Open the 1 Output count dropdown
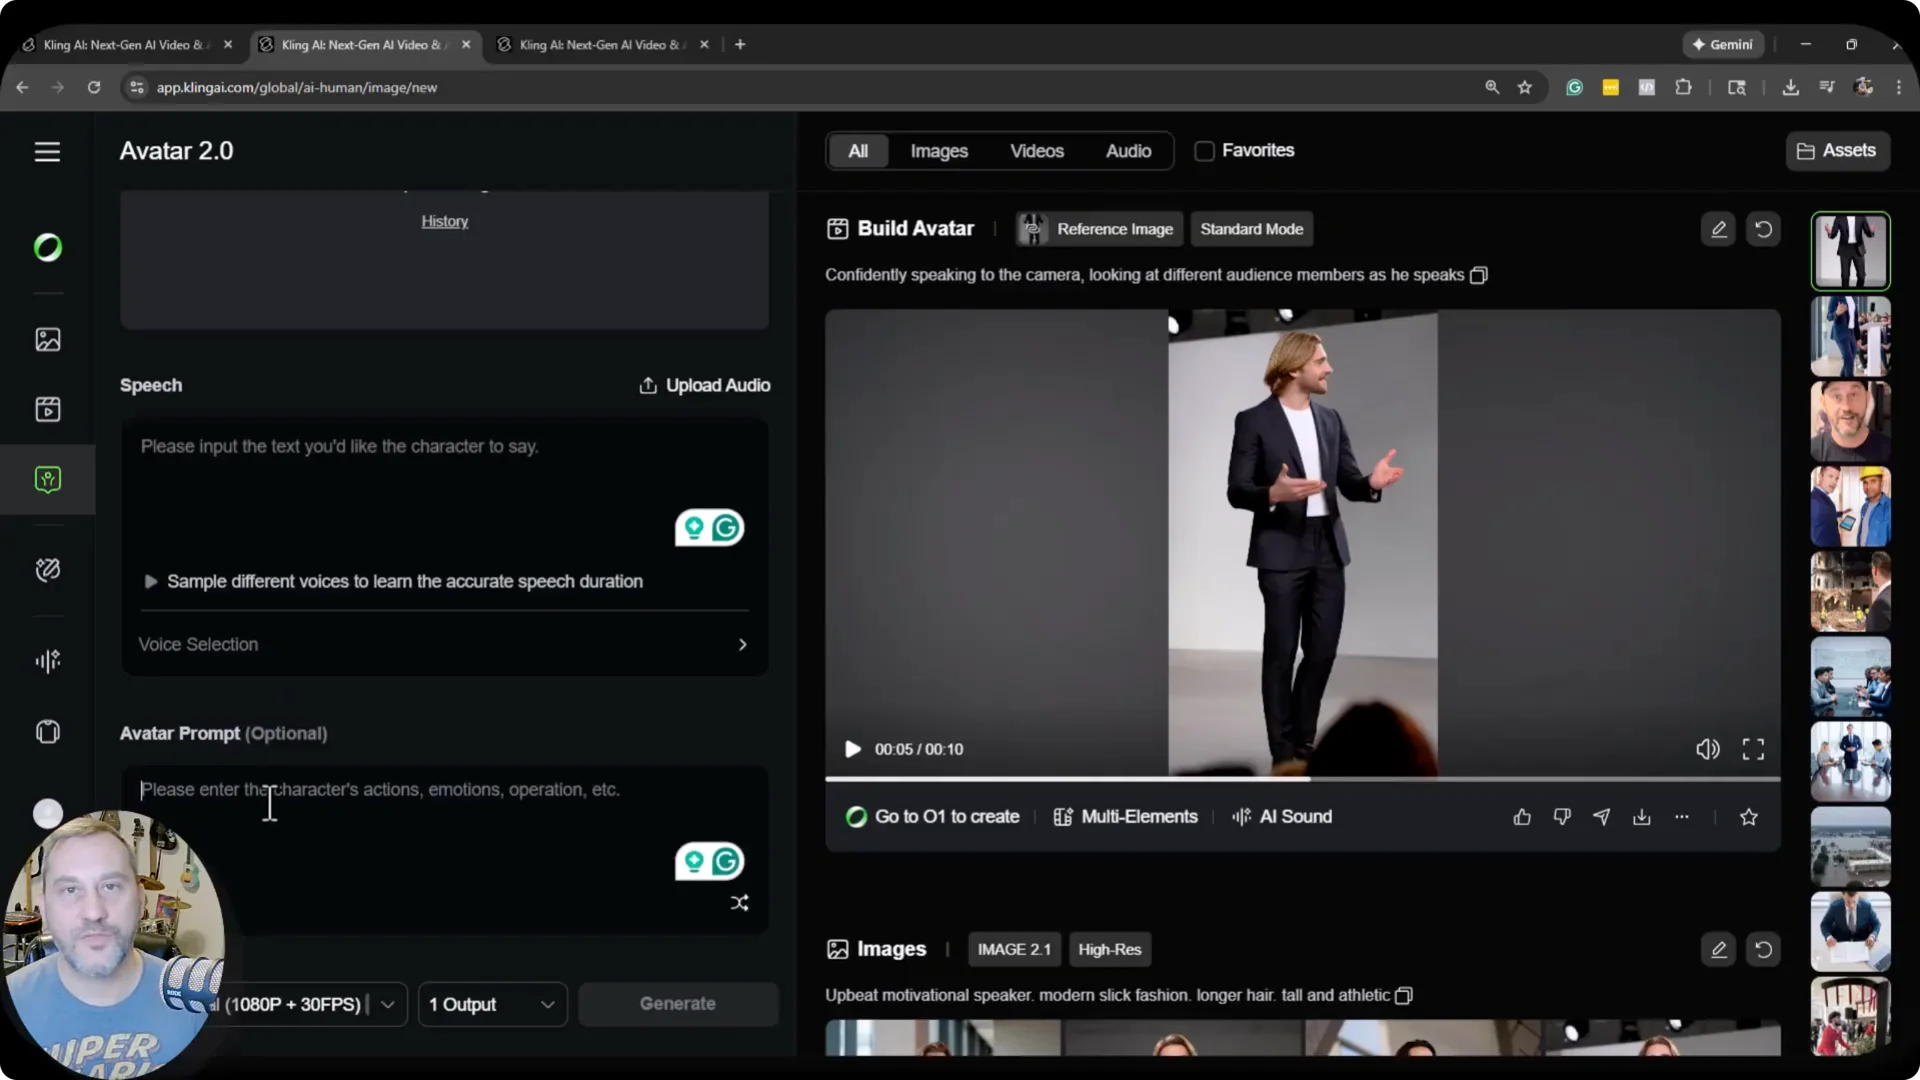 (x=492, y=1004)
